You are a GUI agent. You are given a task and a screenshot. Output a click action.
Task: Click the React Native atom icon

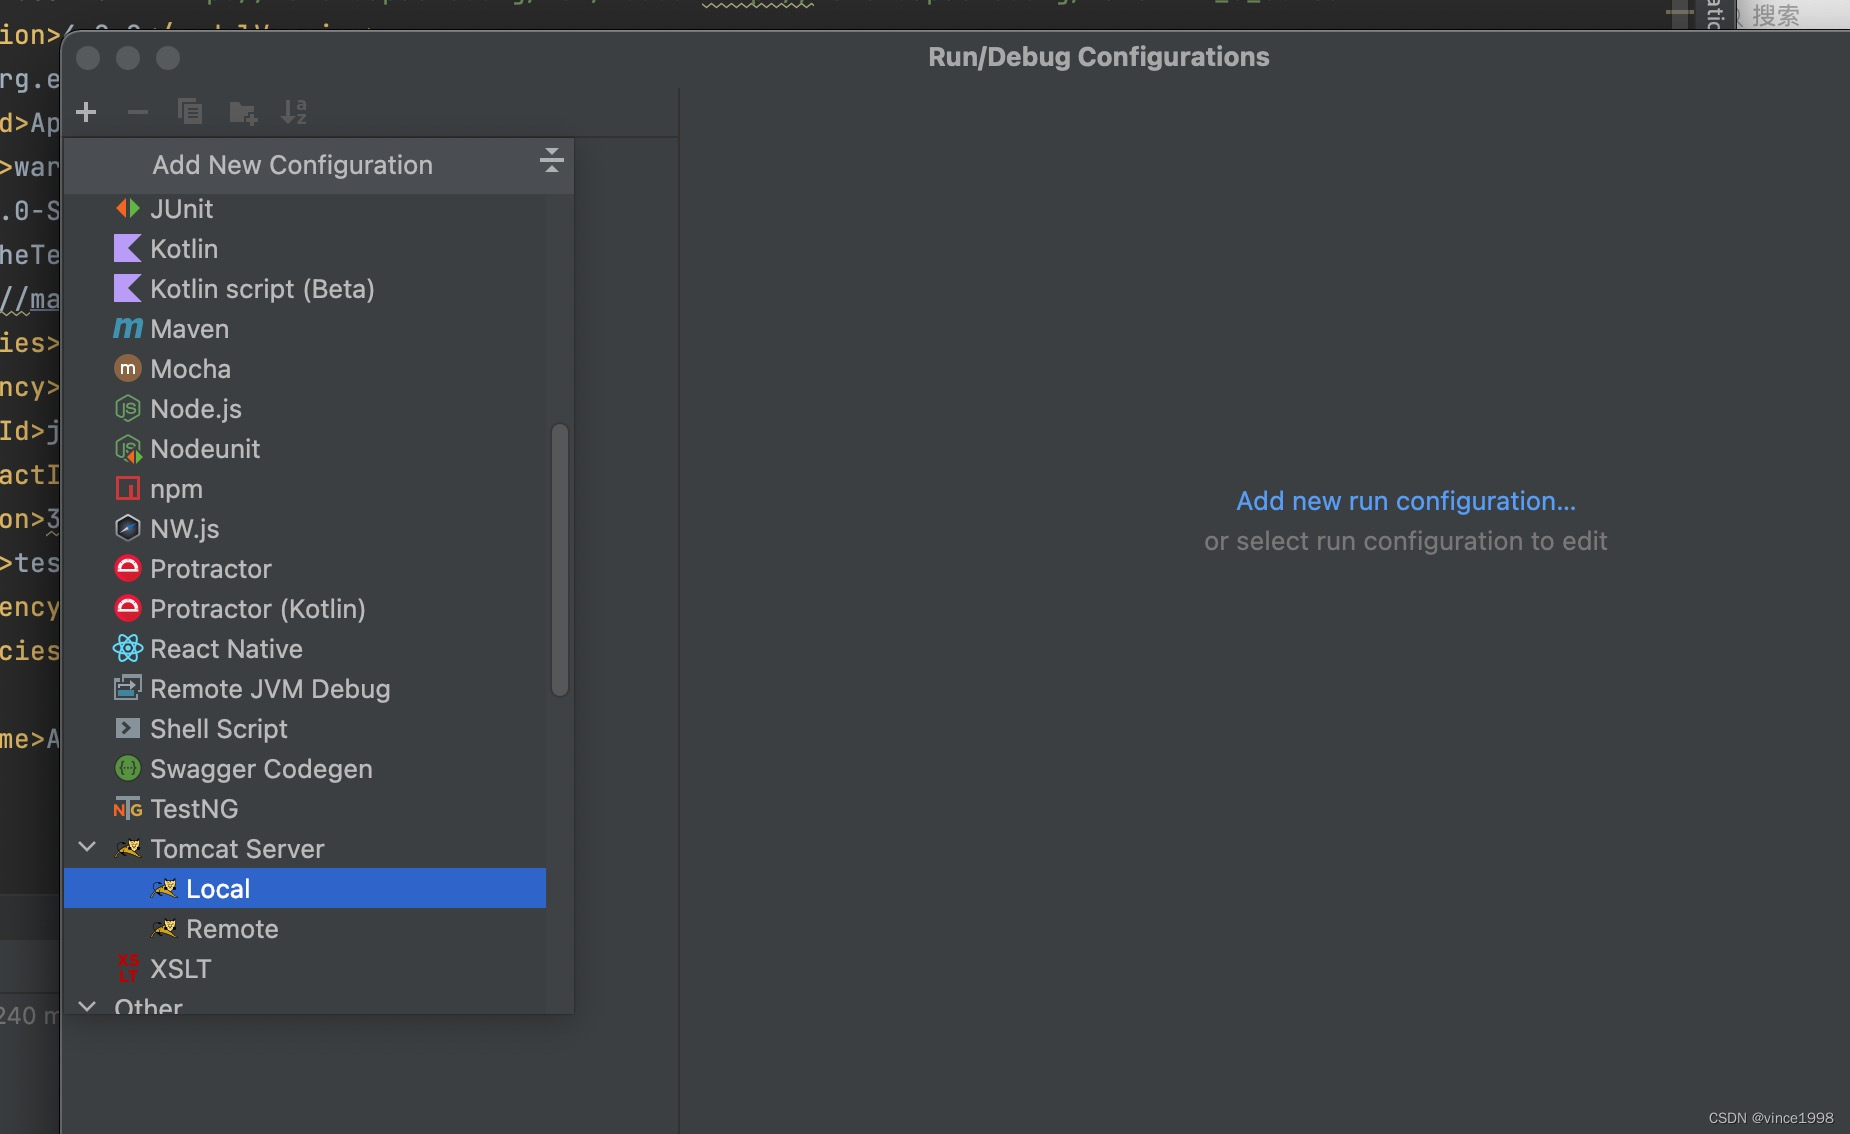[x=128, y=648]
